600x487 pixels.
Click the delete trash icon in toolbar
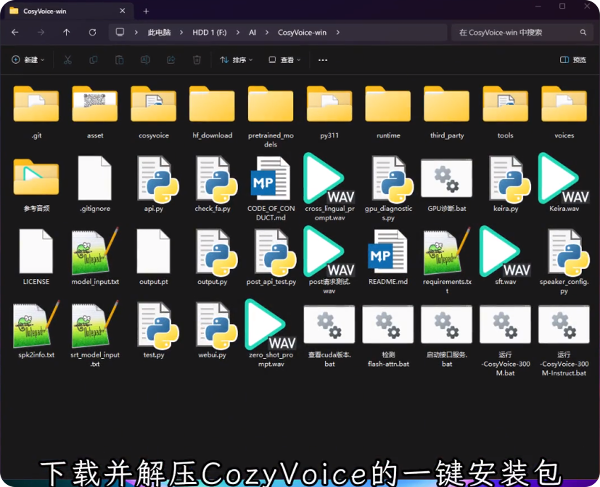point(197,60)
